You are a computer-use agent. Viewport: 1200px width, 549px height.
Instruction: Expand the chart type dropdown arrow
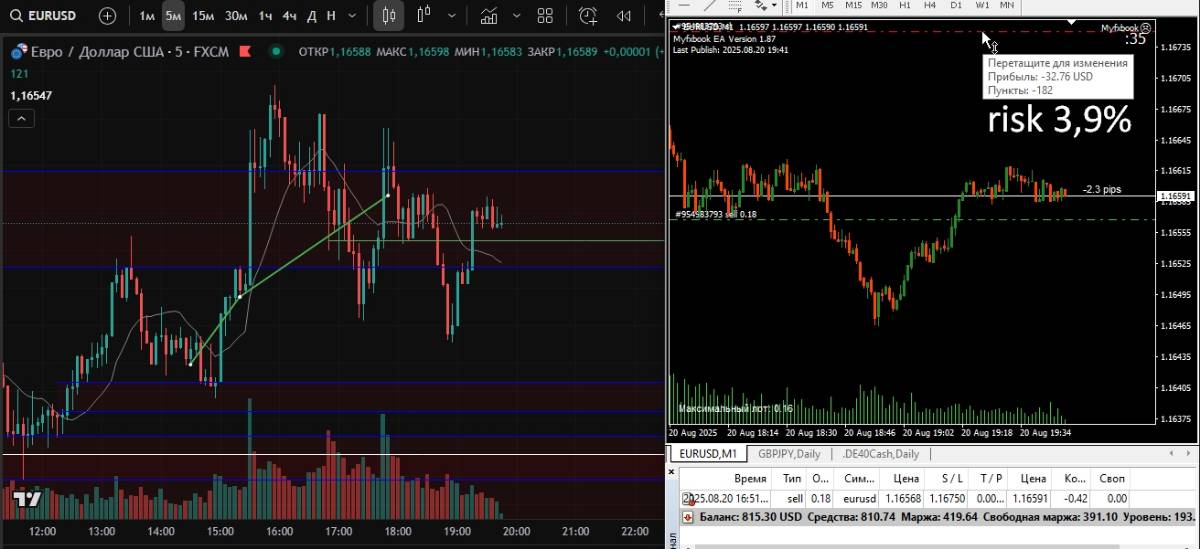tap(450, 16)
